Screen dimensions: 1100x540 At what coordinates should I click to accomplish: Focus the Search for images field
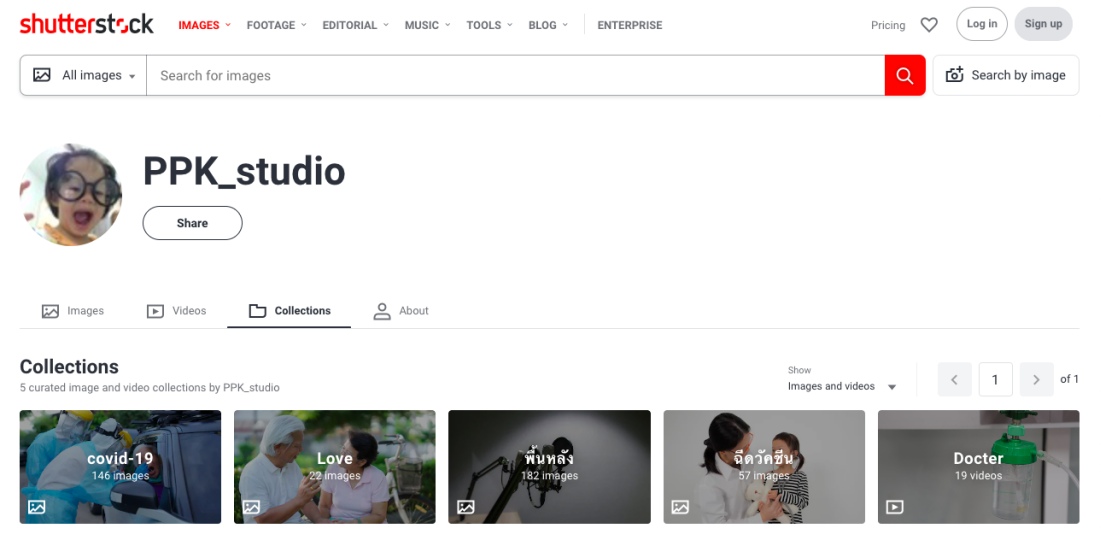(x=516, y=75)
